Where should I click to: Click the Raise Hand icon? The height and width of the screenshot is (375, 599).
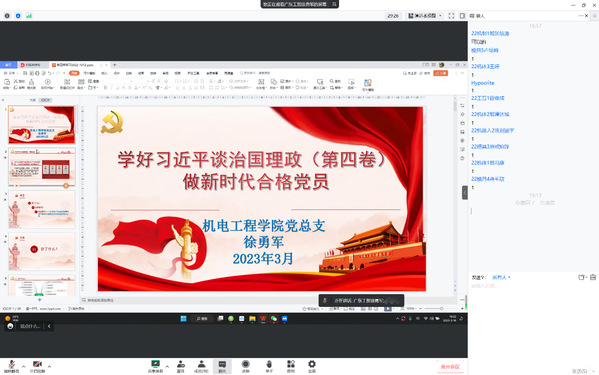(x=269, y=366)
